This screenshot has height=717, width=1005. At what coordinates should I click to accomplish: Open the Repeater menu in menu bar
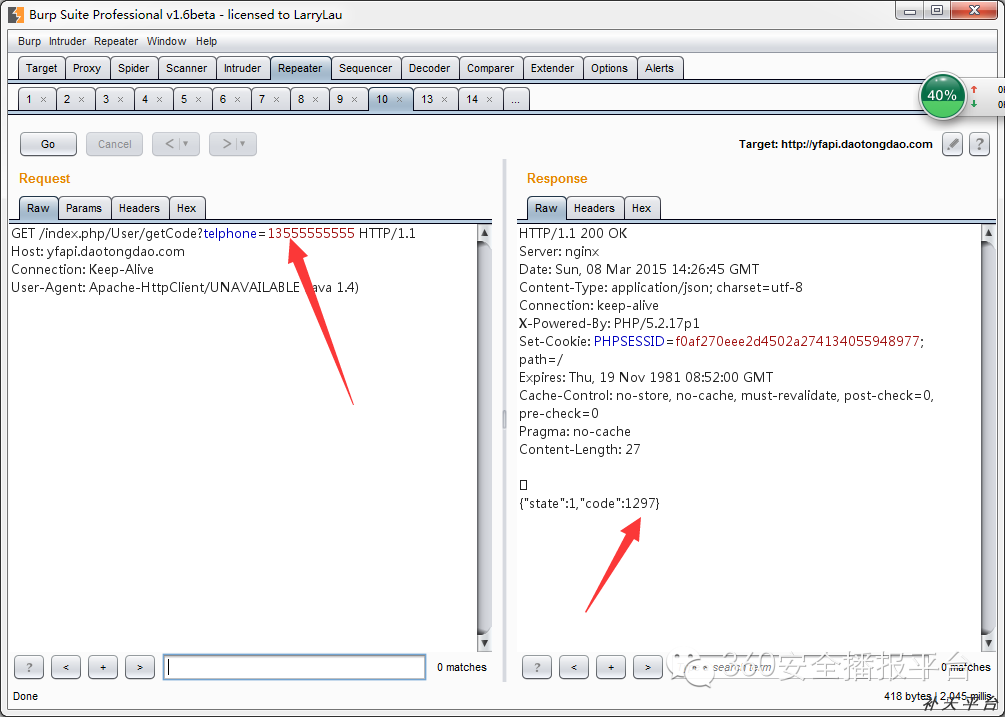(116, 41)
